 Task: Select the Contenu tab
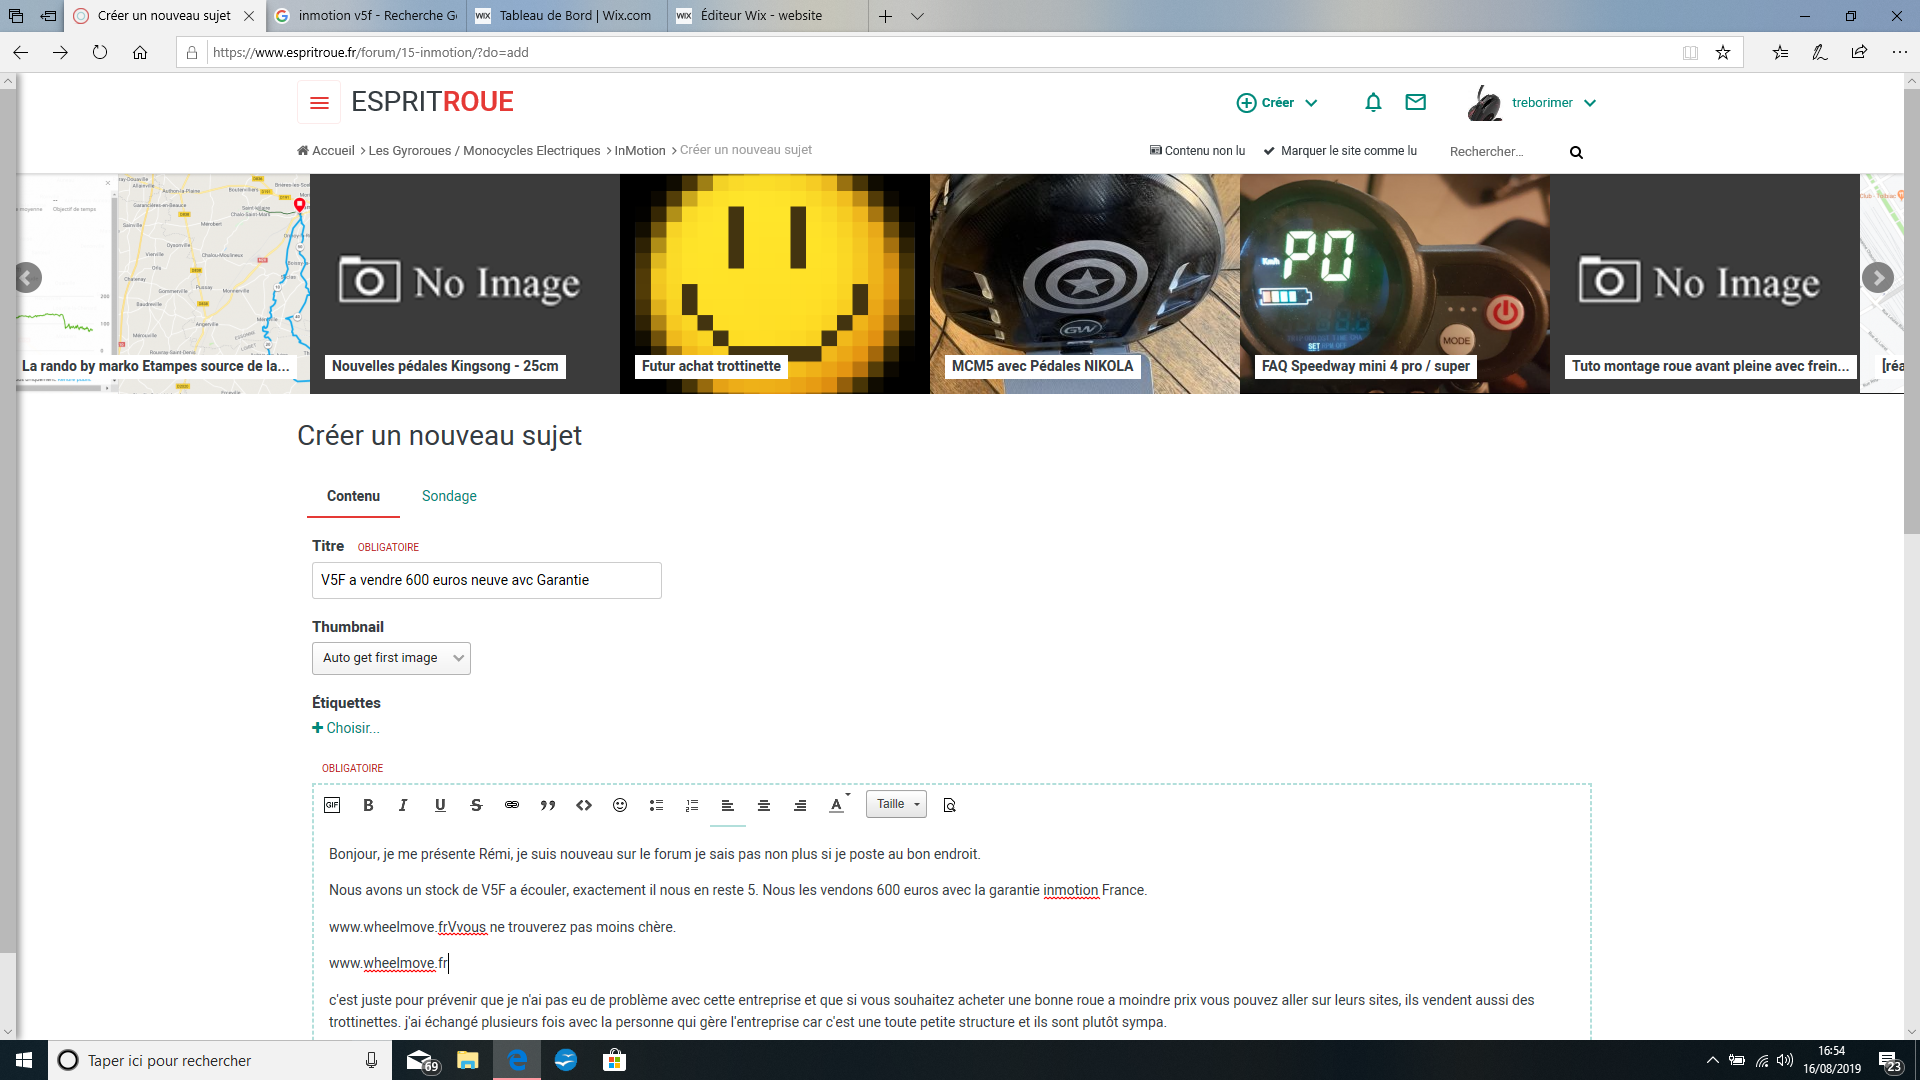[x=353, y=496]
